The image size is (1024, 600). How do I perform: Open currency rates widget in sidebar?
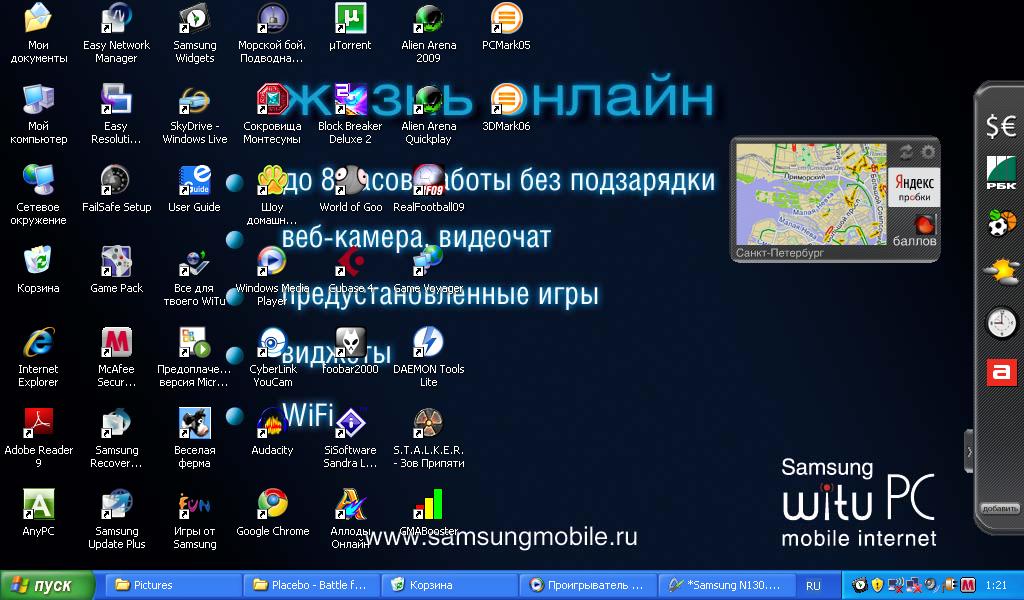click(x=1001, y=126)
